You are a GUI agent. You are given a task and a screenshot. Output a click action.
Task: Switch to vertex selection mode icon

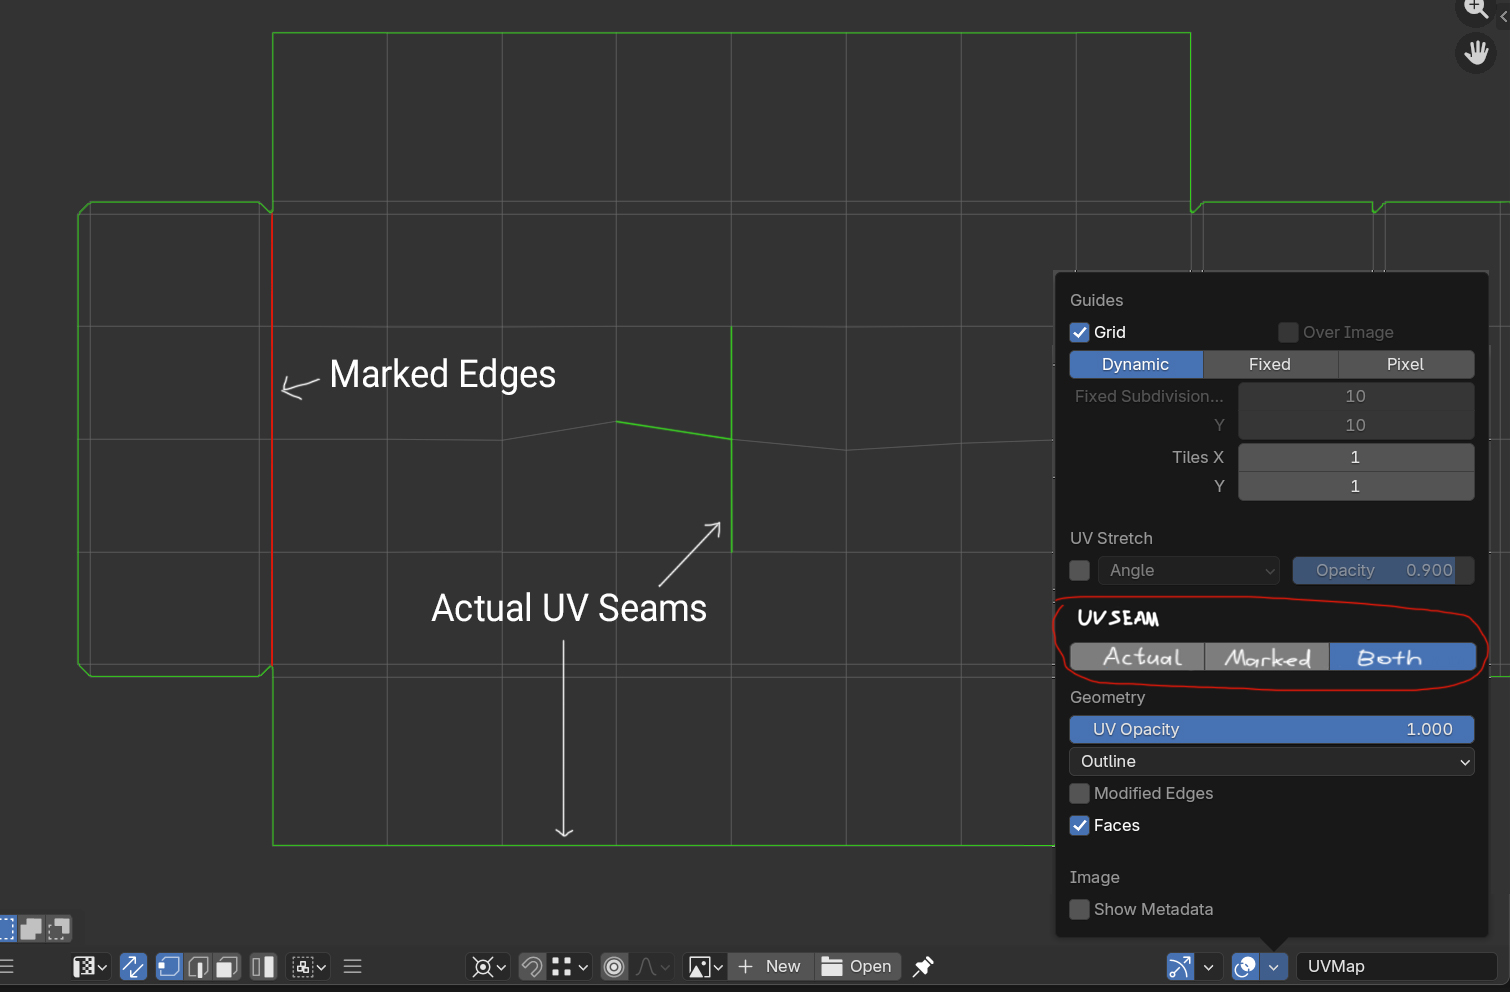[169, 967]
